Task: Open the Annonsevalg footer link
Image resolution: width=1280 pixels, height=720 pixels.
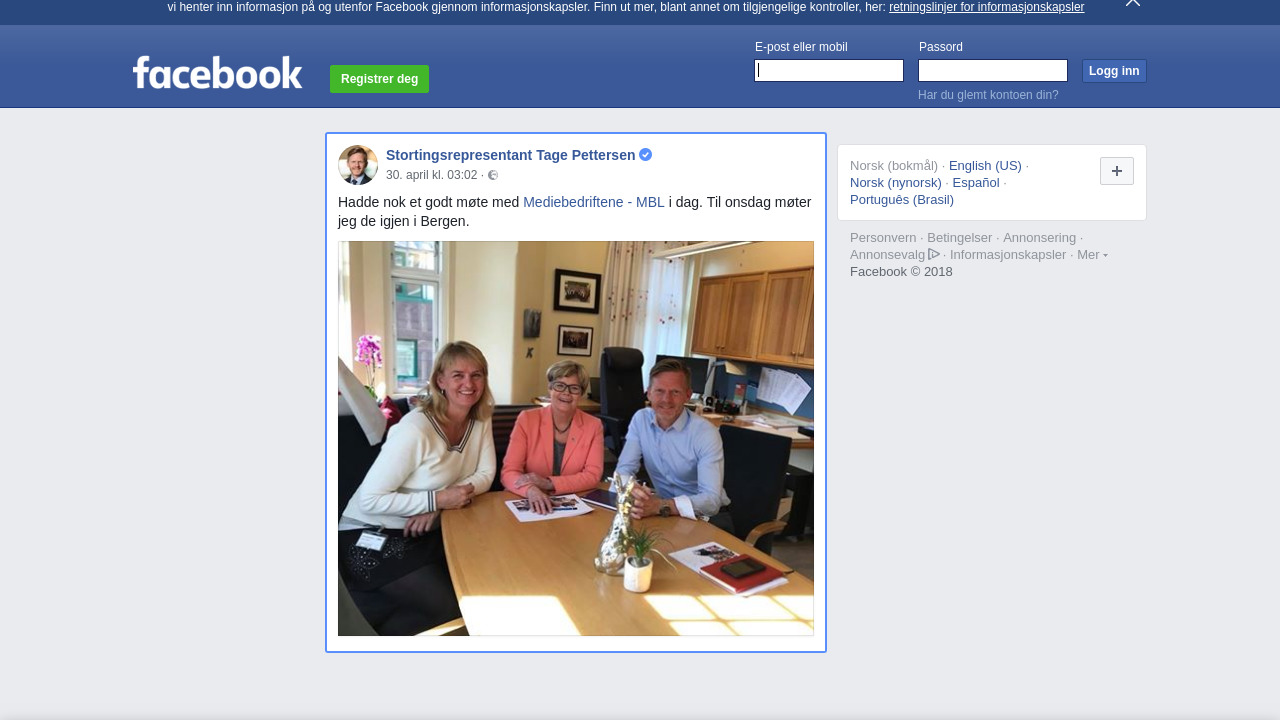Action: point(888,255)
